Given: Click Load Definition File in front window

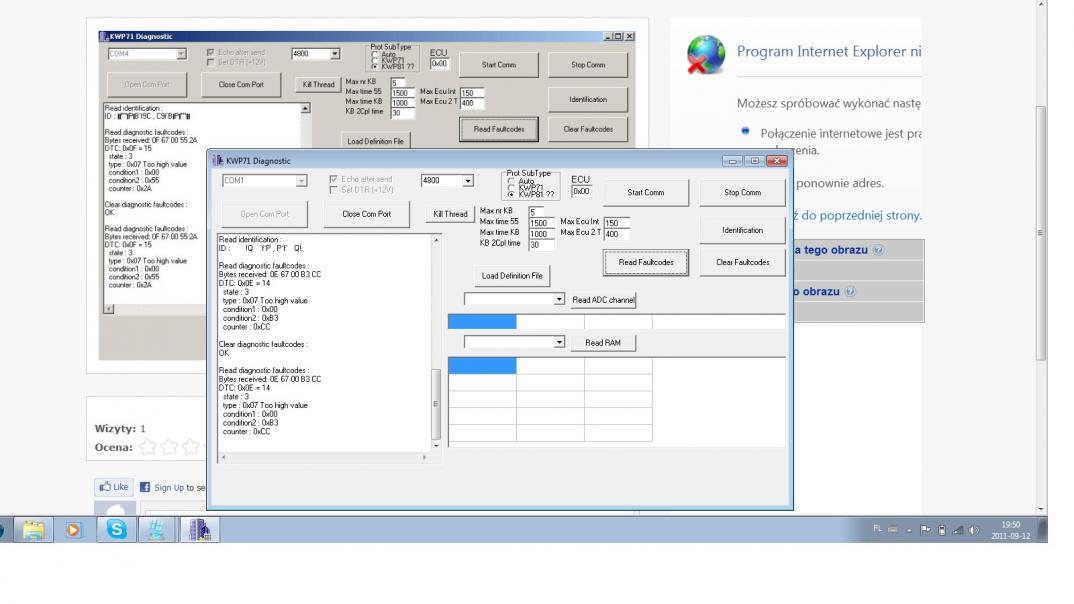Looking at the screenshot, I should (x=512, y=275).
